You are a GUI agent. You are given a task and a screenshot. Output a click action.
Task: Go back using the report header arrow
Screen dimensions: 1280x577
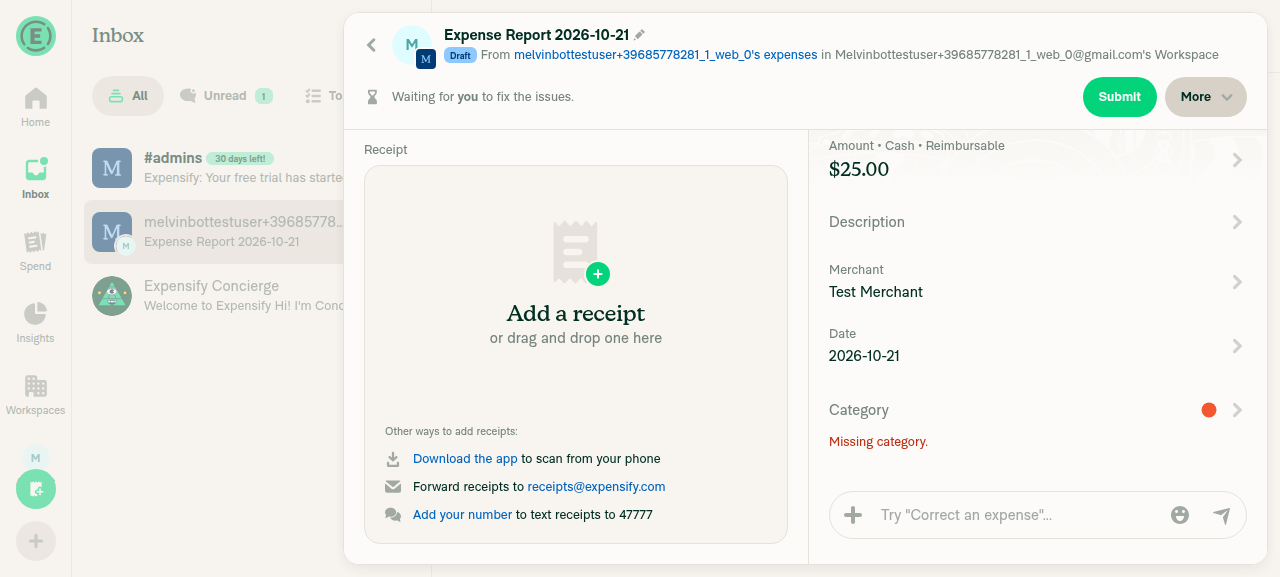(371, 45)
